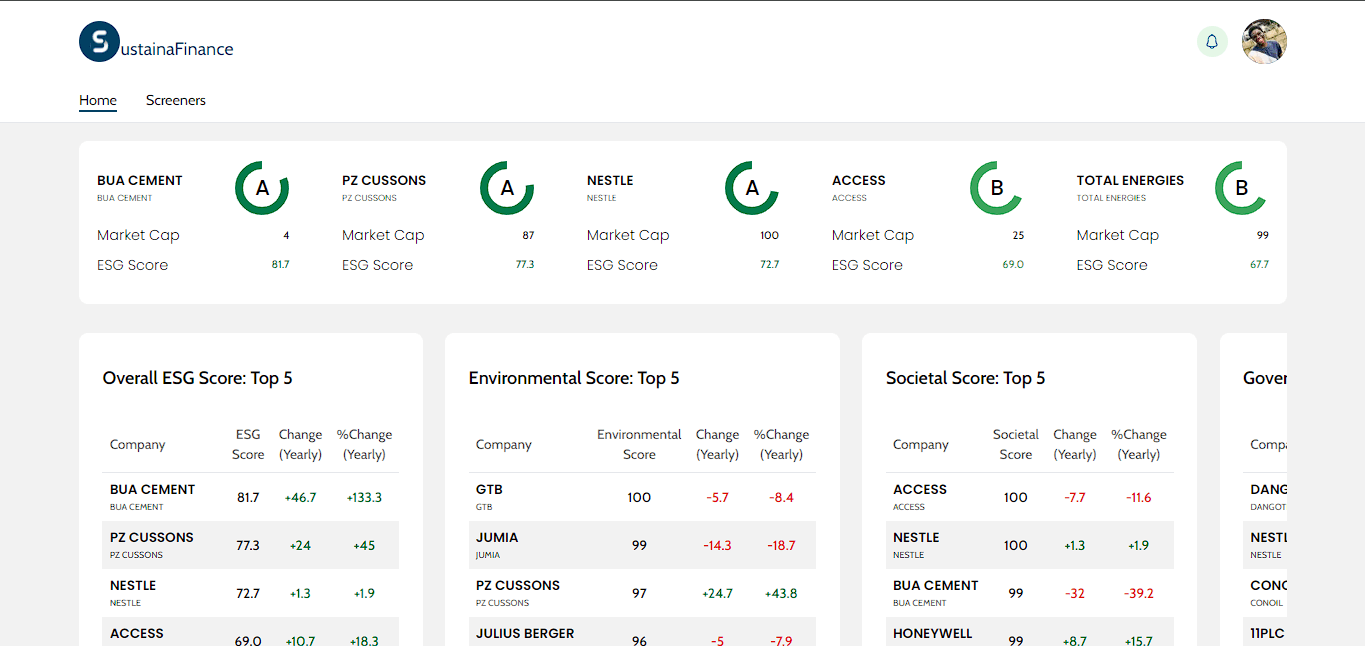Select NESTLE row in Overall ESG table
Screen dimensions: 1365x646
point(250,593)
